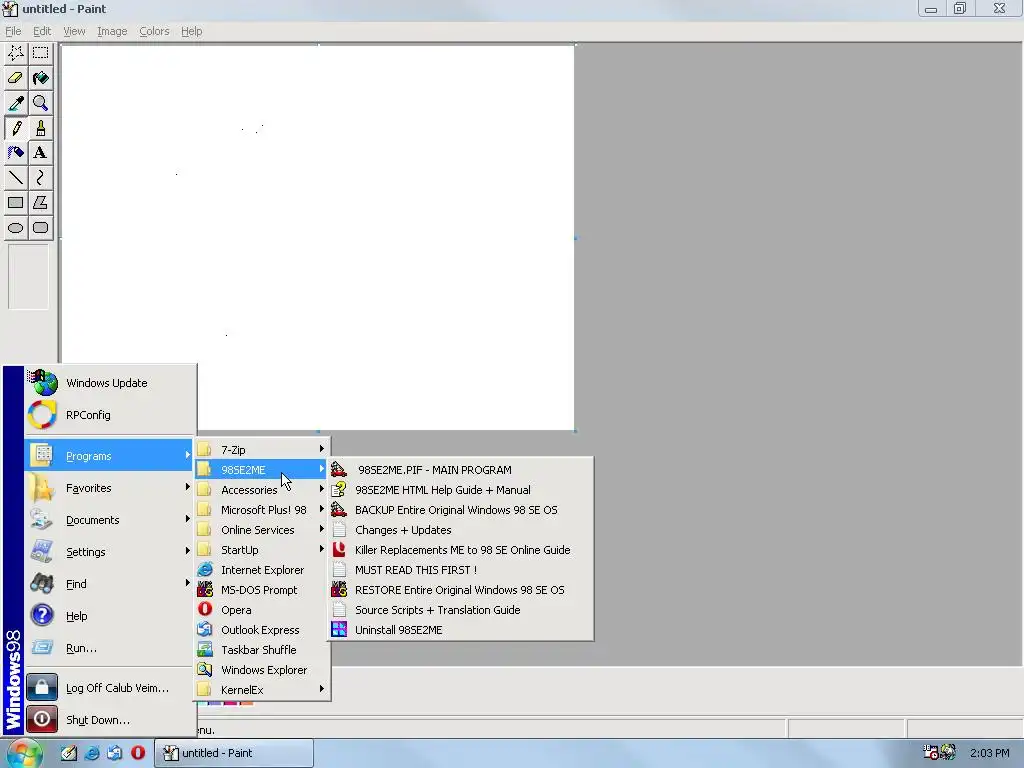Select the Polygon shape tool

[x=40, y=202]
